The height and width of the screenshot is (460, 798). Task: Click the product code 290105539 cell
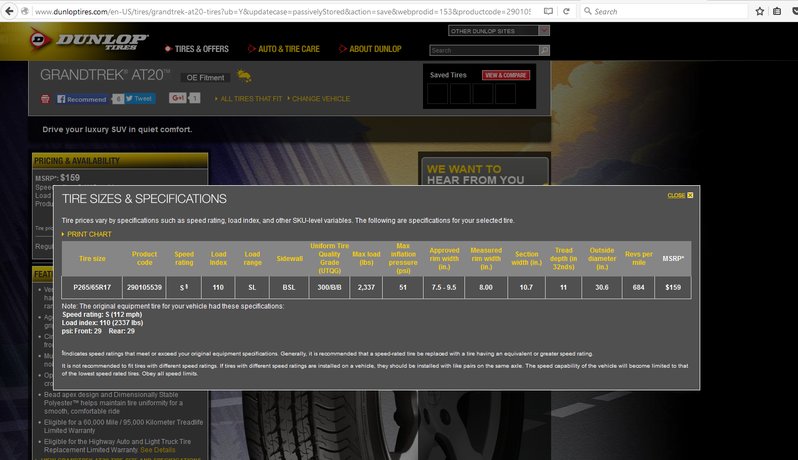145,288
